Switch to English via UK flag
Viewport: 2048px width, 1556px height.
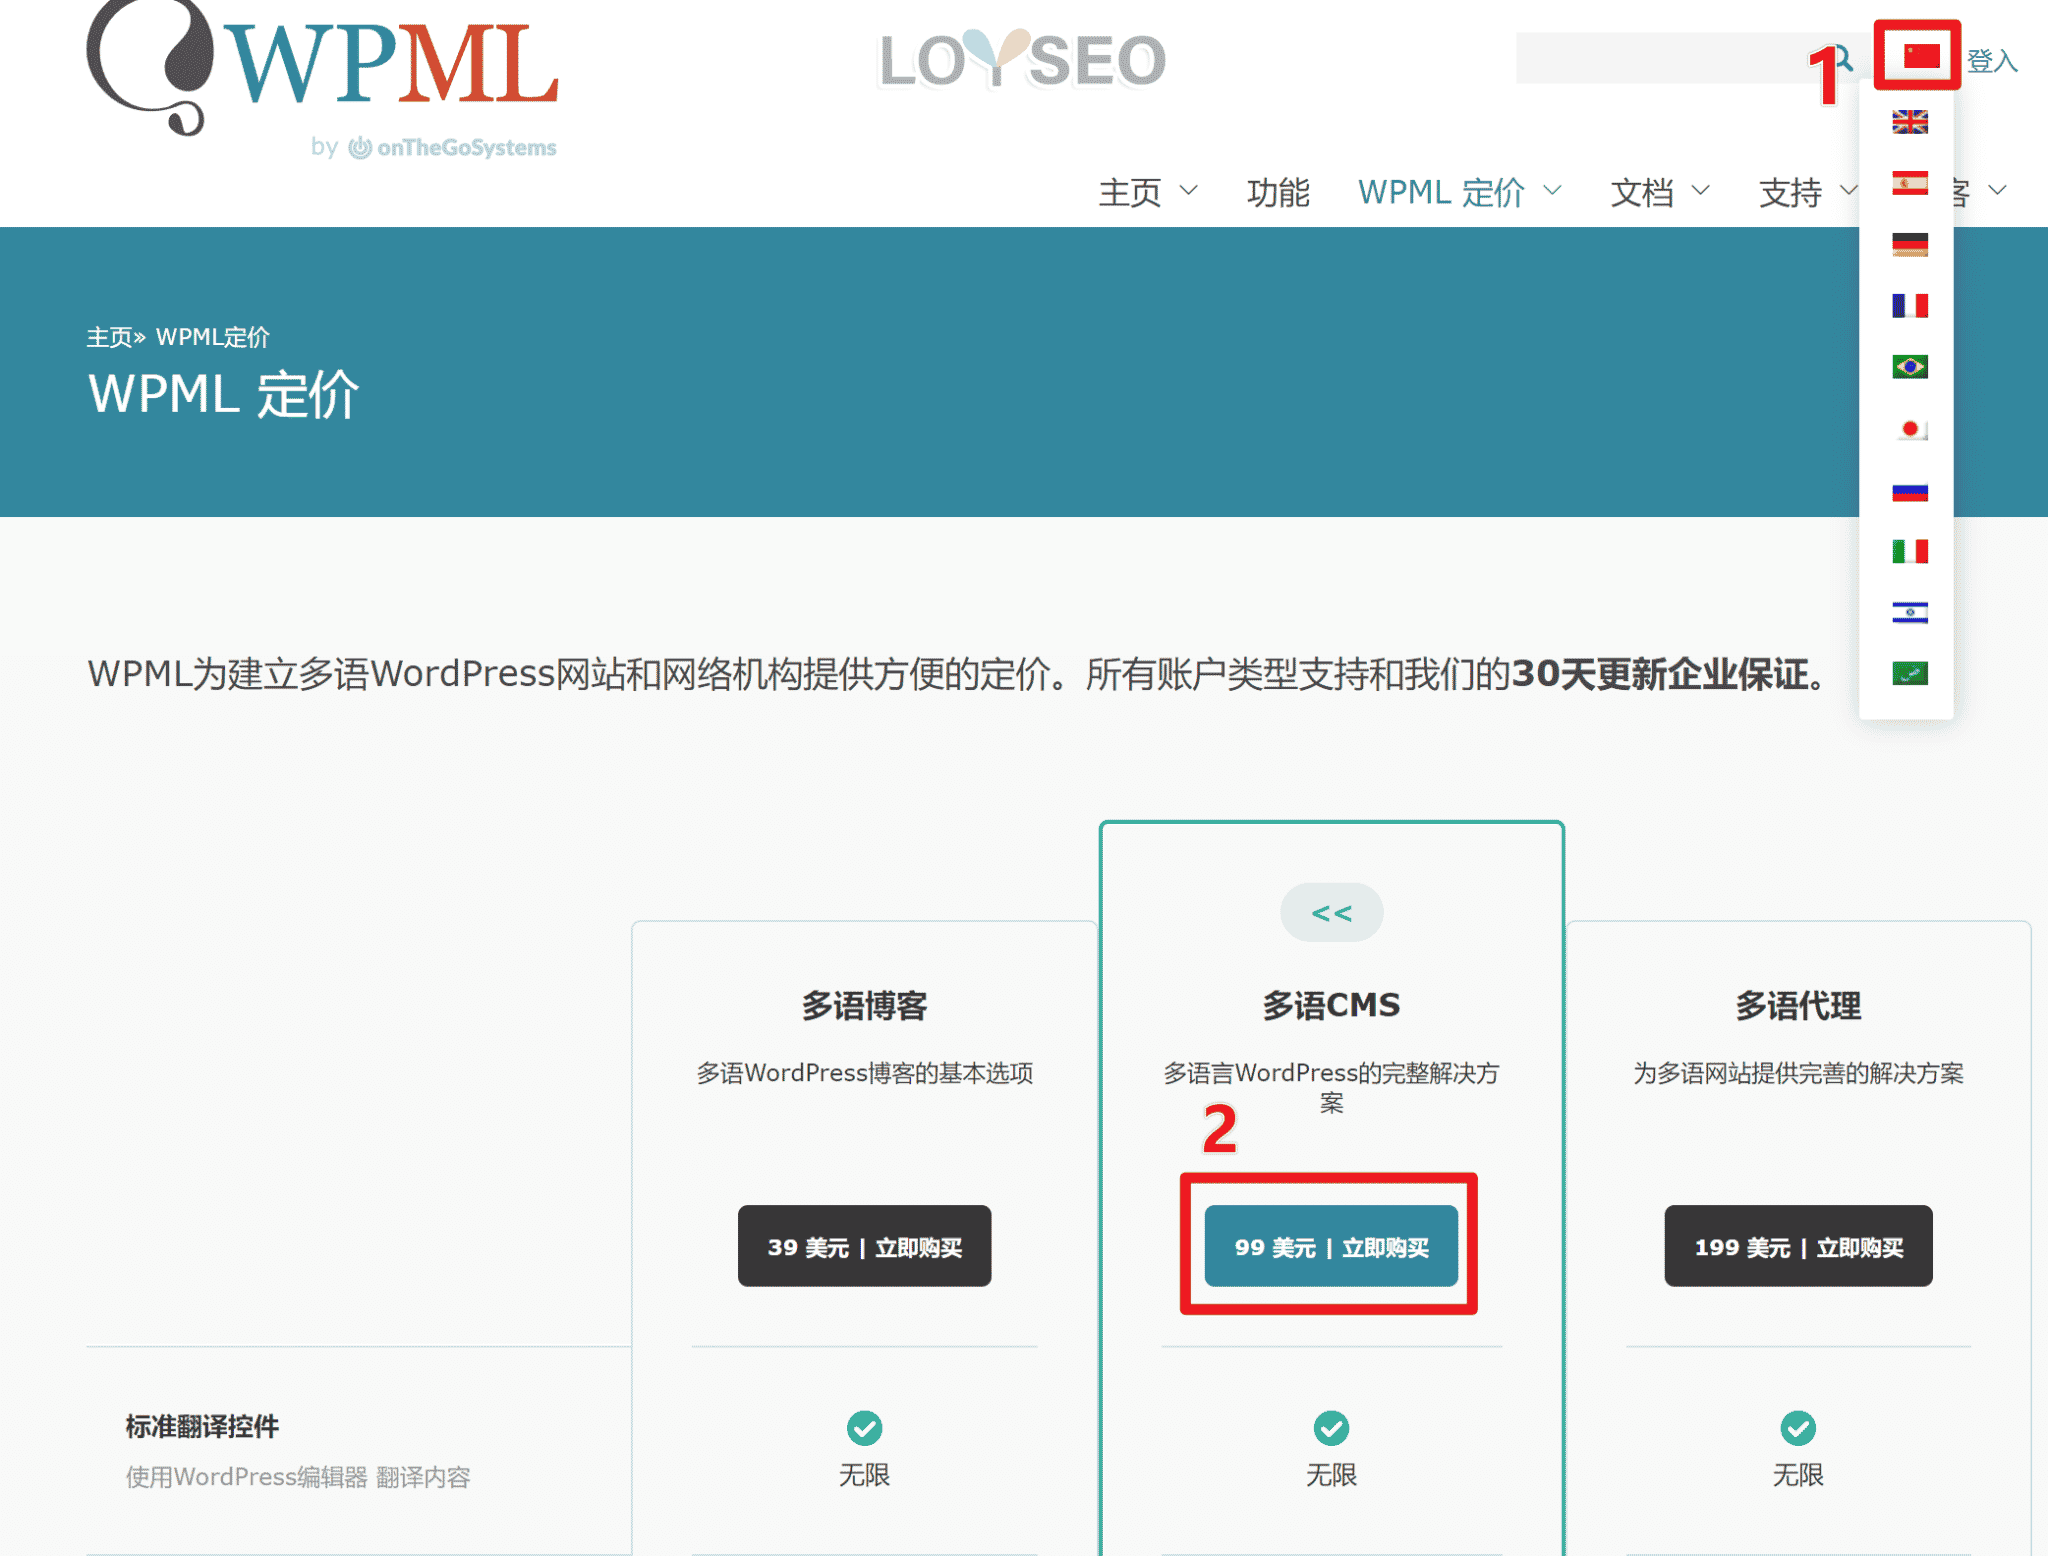1909,122
